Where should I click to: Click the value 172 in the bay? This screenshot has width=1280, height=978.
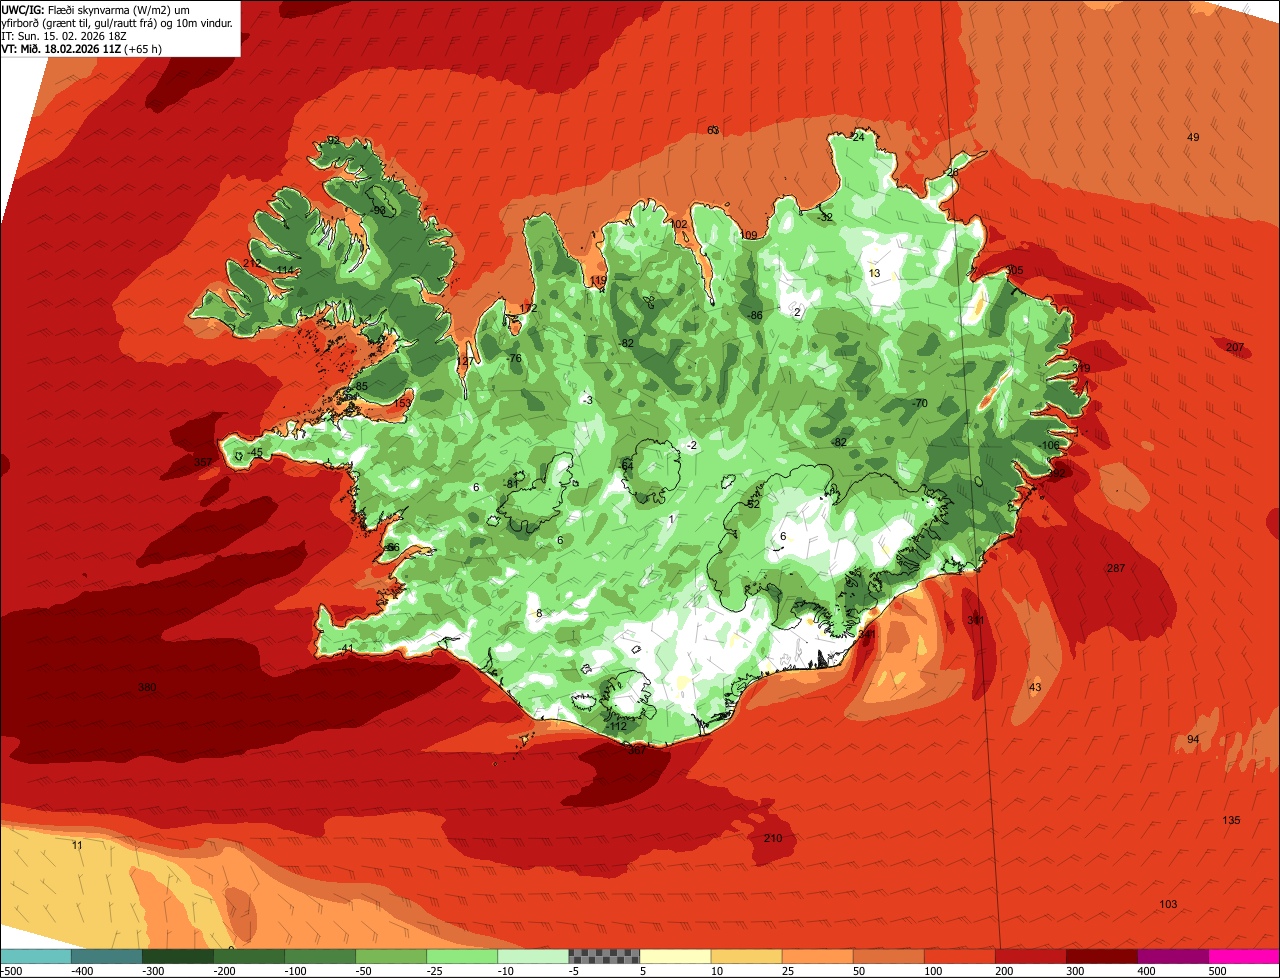pyautogui.click(x=528, y=308)
